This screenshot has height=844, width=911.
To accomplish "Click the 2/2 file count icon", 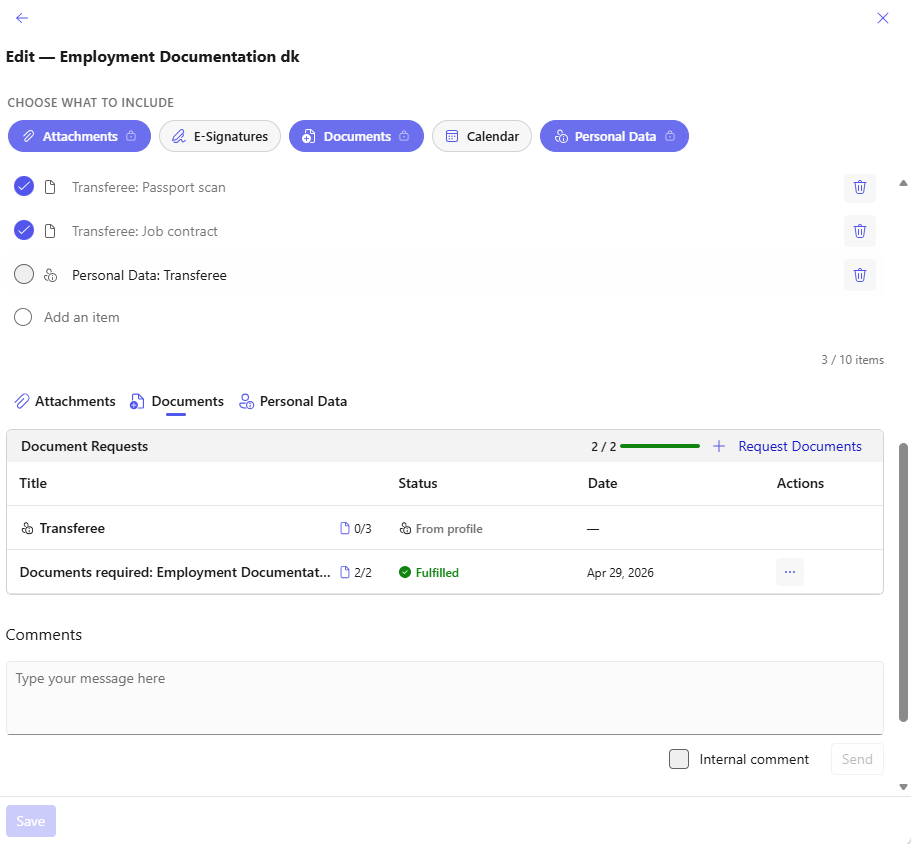I will click(x=345, y=572).
